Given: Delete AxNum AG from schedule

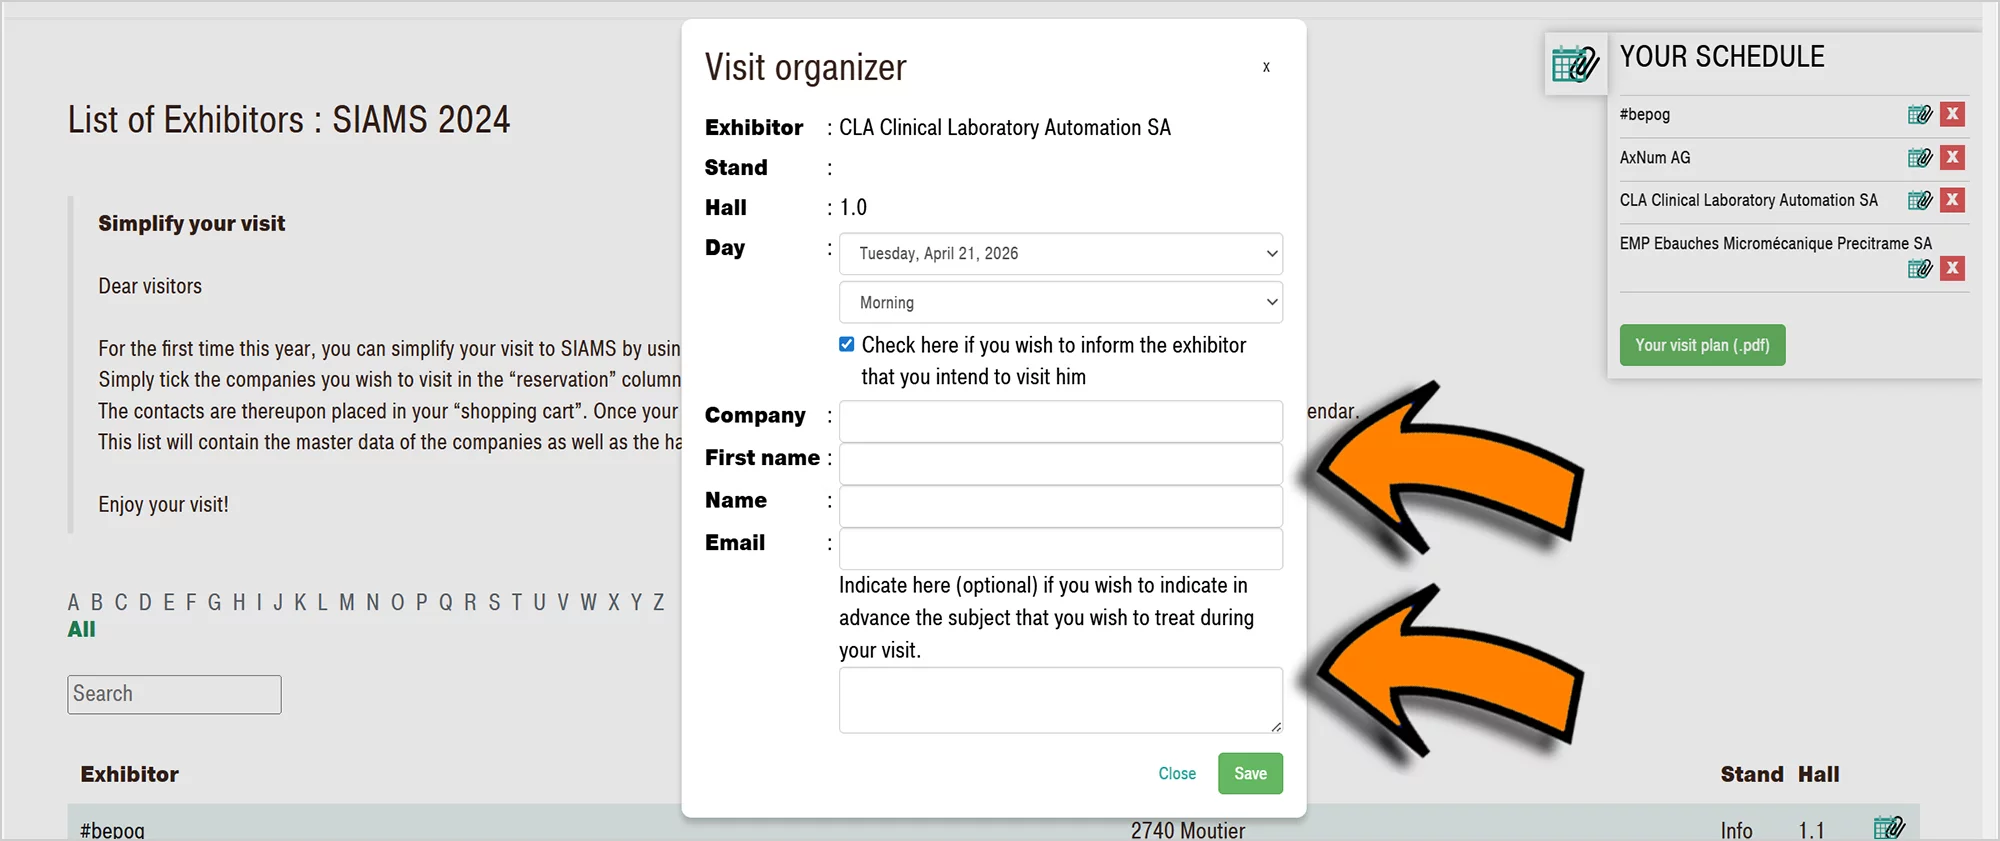Looking at the screenshot, I should (x=1952, y=157).
